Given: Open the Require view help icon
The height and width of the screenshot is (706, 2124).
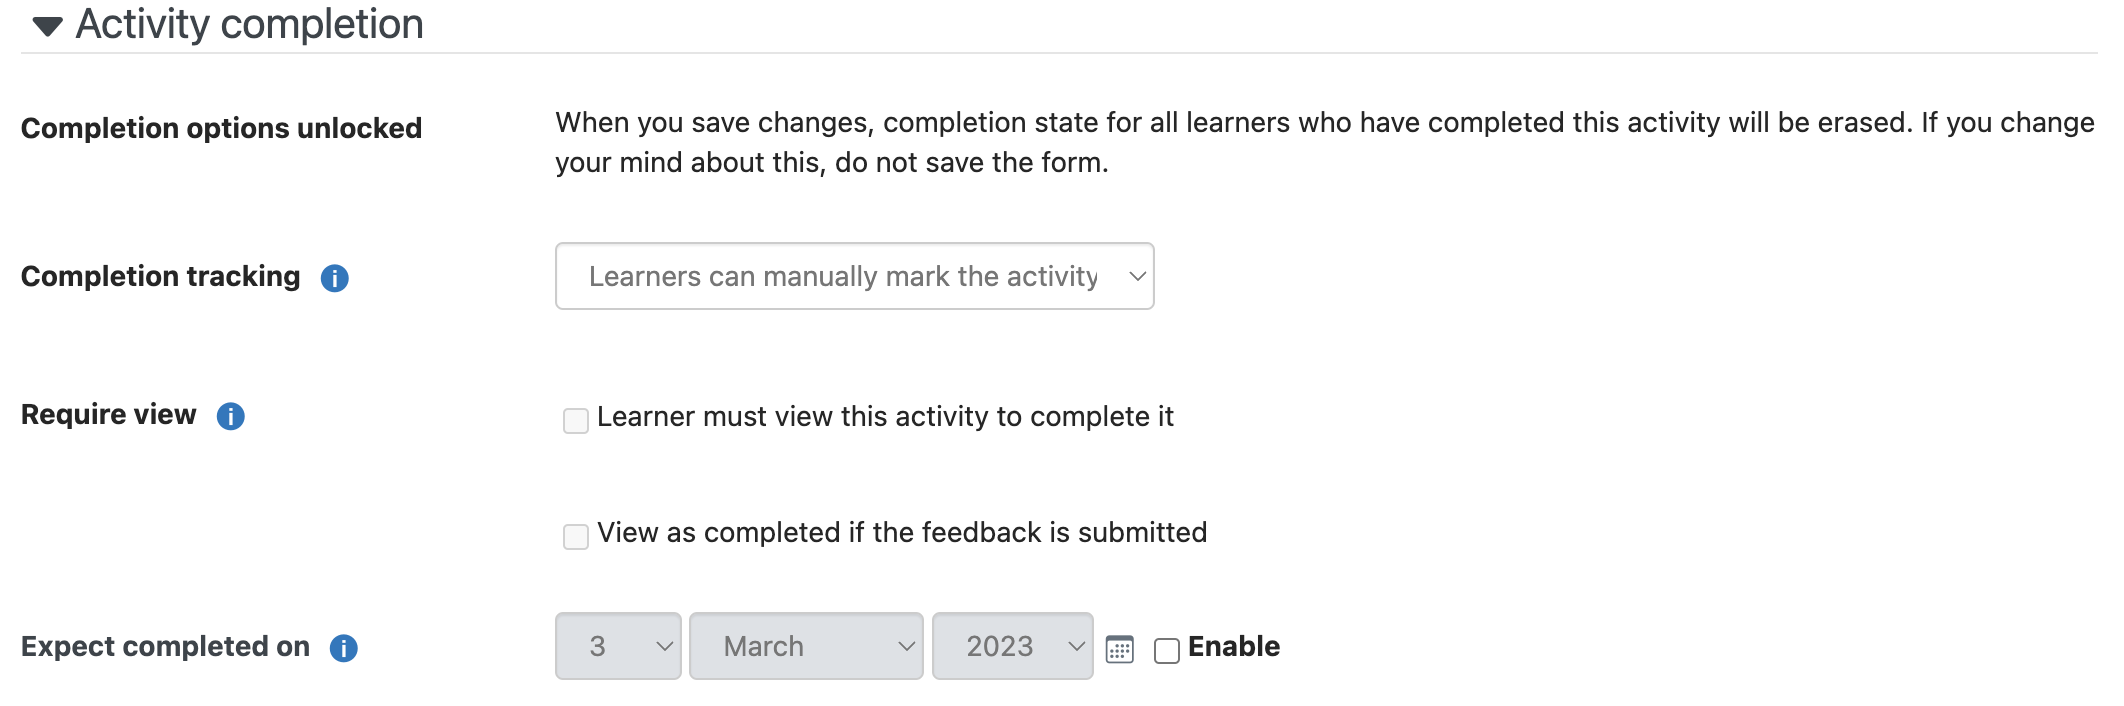Looking at the screenshot, I should coord(231,416).
